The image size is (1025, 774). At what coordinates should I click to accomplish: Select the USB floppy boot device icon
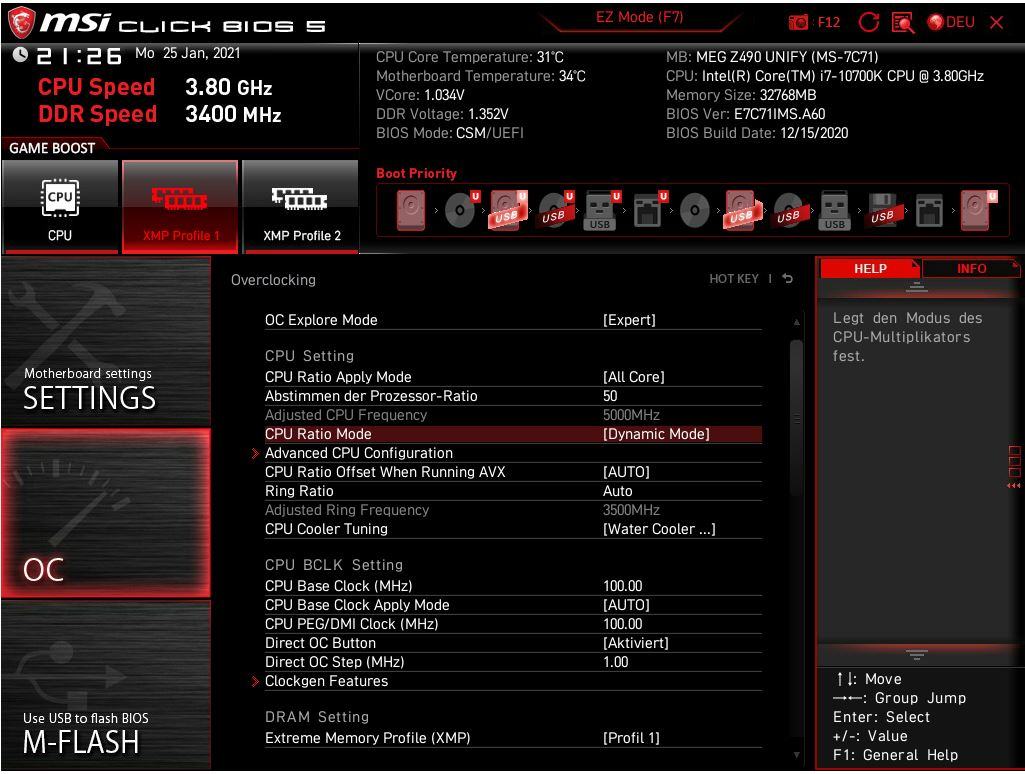click(884, 210)
